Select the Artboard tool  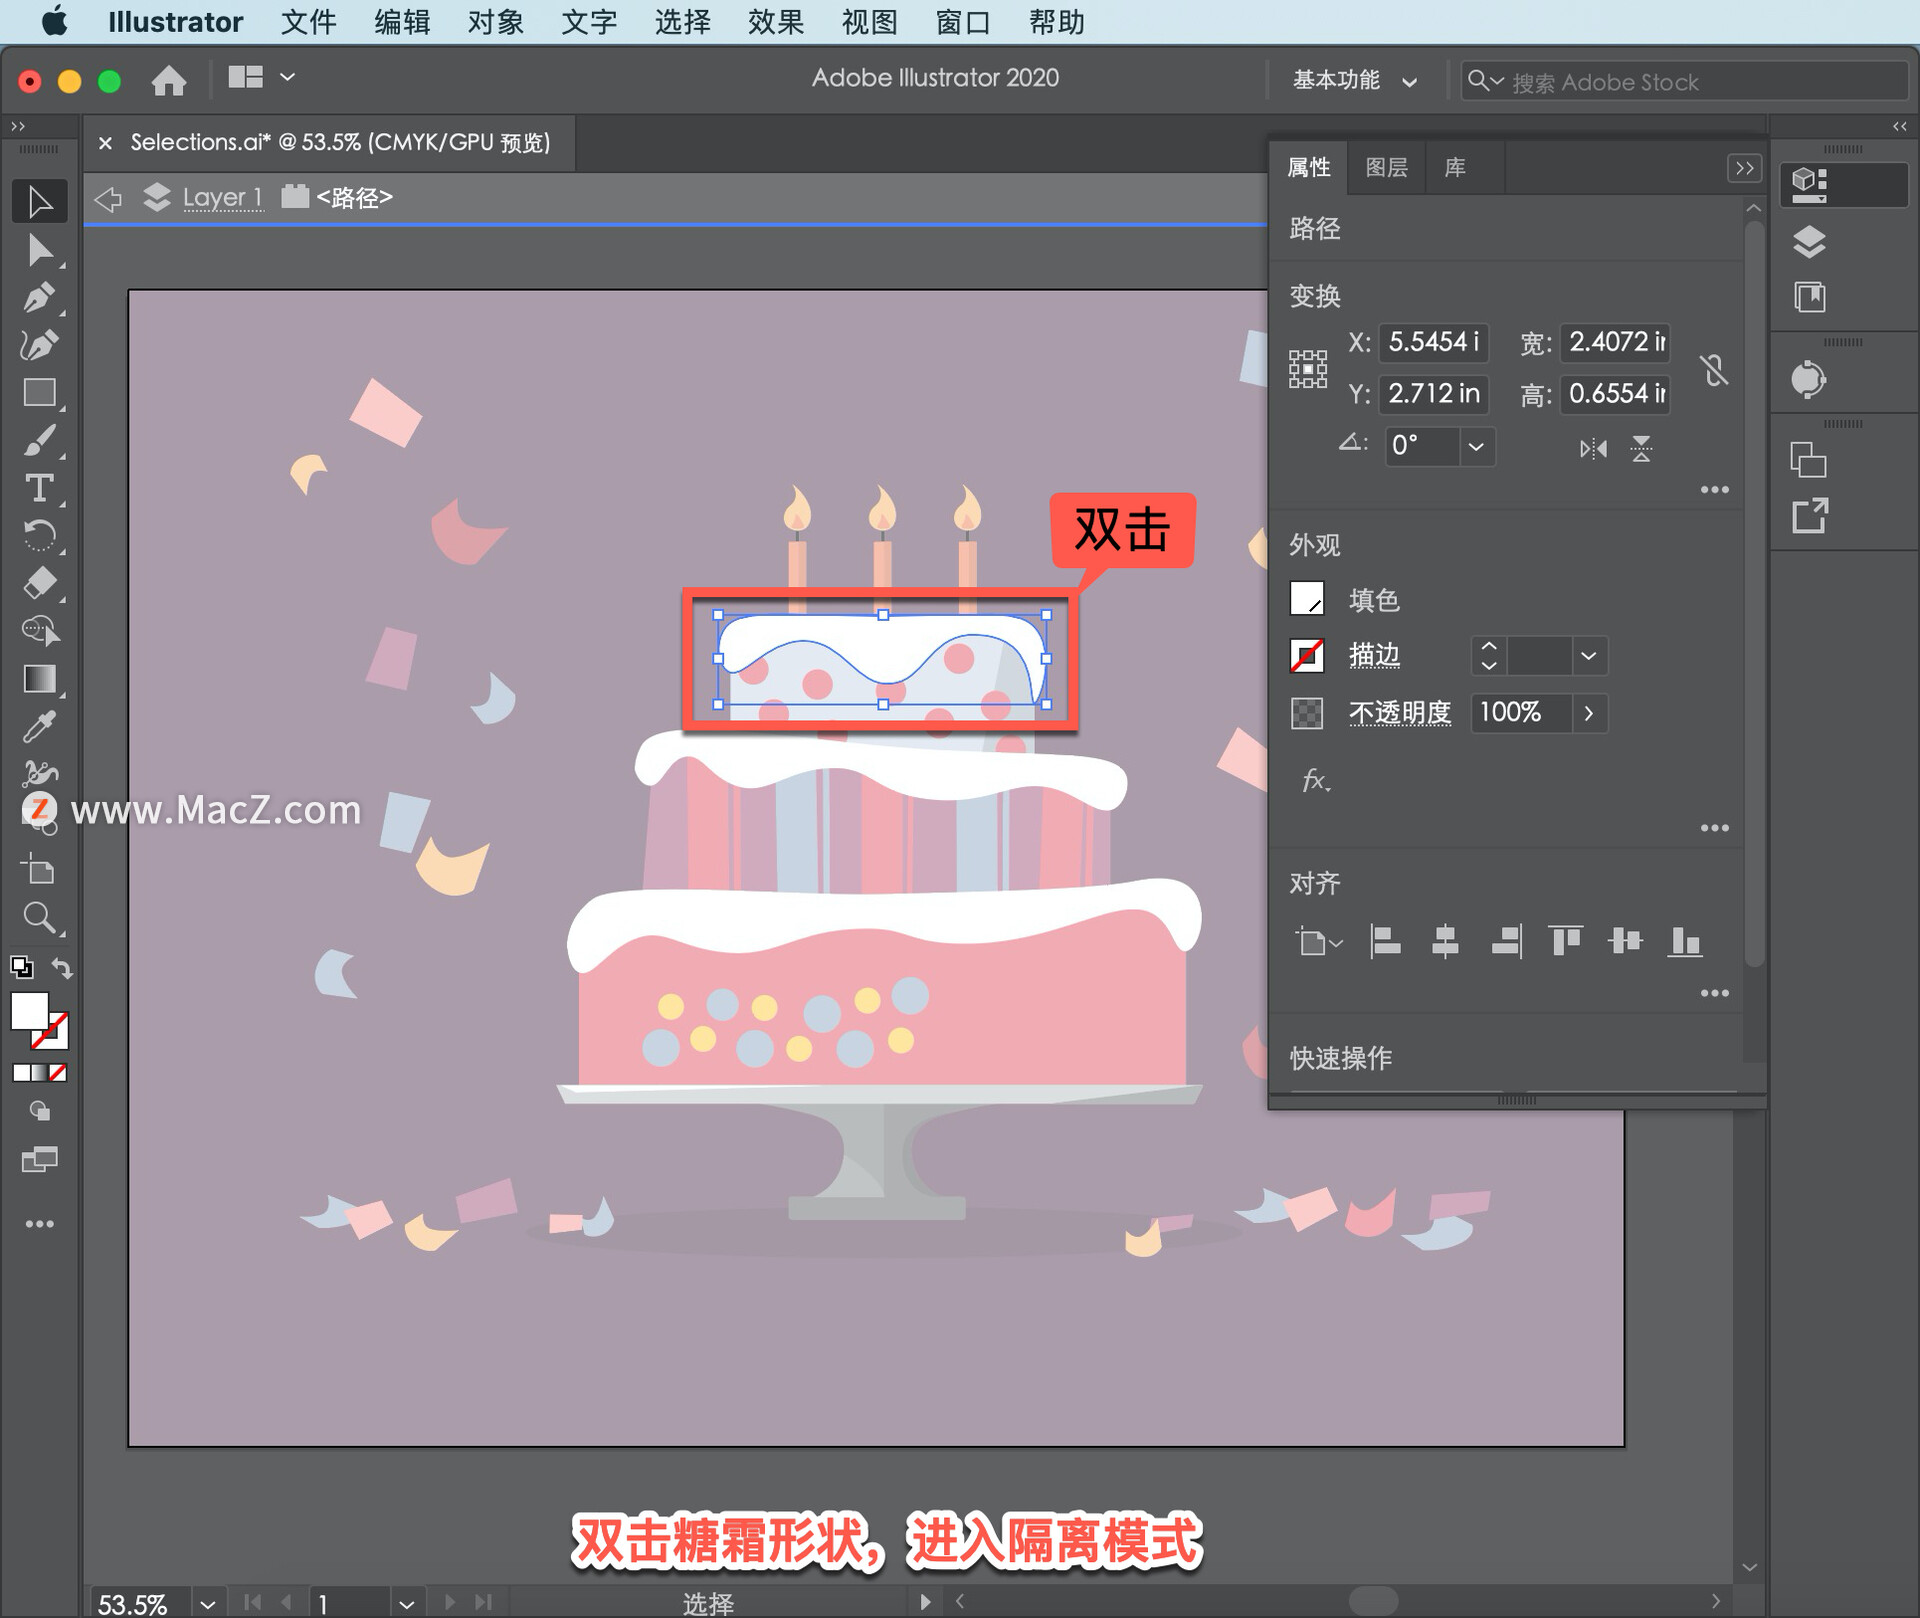pyautogui.click(x=40, y=870)
